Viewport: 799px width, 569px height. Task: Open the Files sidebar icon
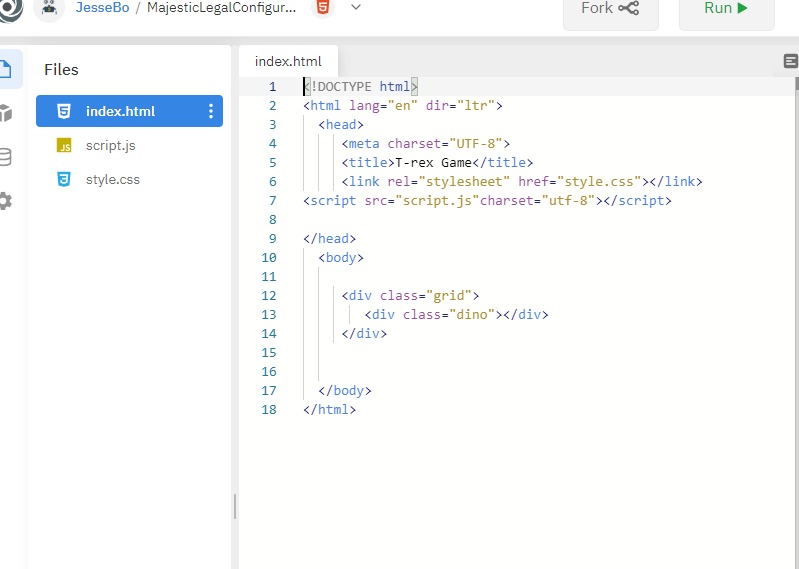tap(7, 69)
